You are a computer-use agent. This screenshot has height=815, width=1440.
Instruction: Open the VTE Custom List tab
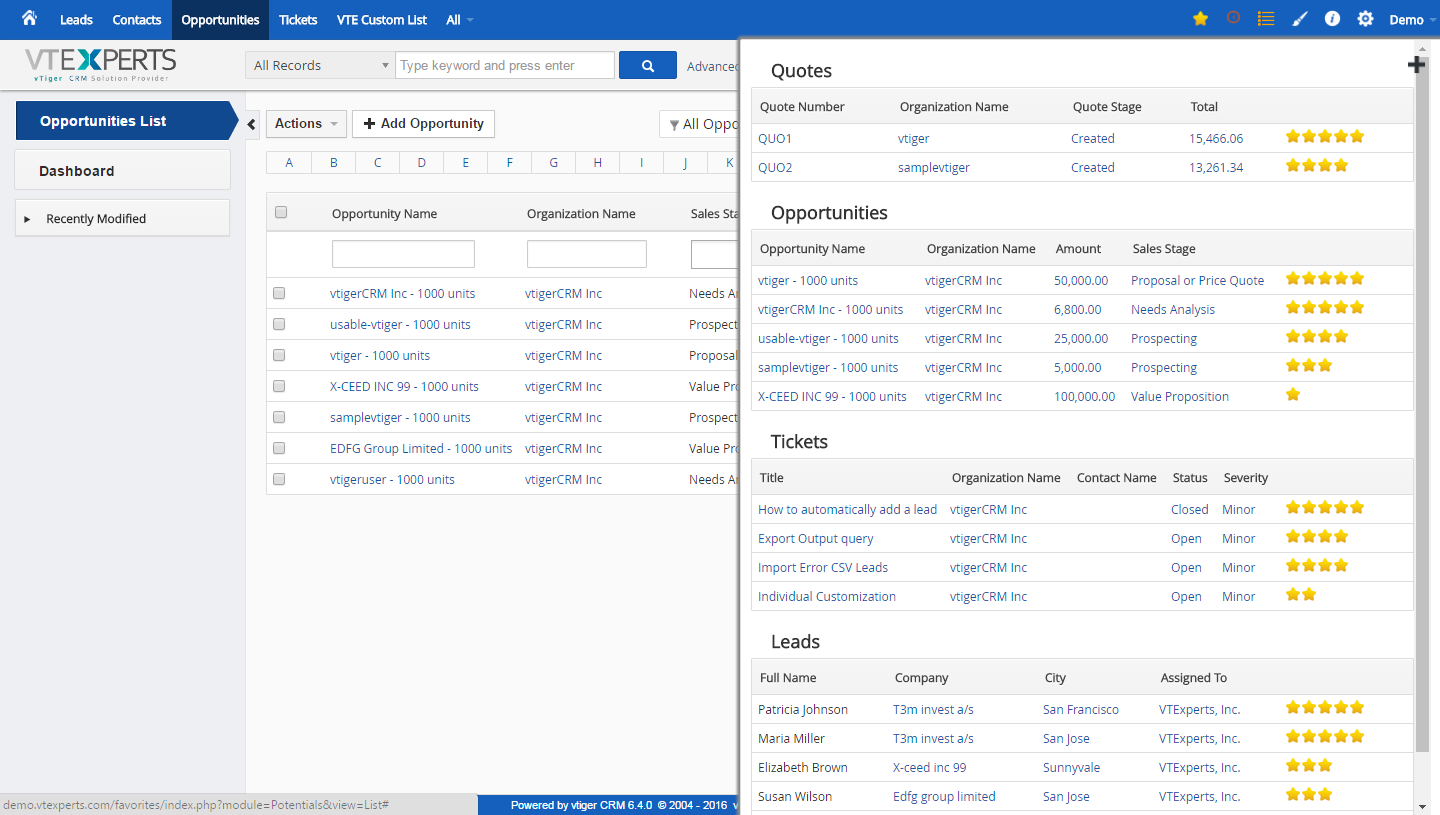(382, 20)
